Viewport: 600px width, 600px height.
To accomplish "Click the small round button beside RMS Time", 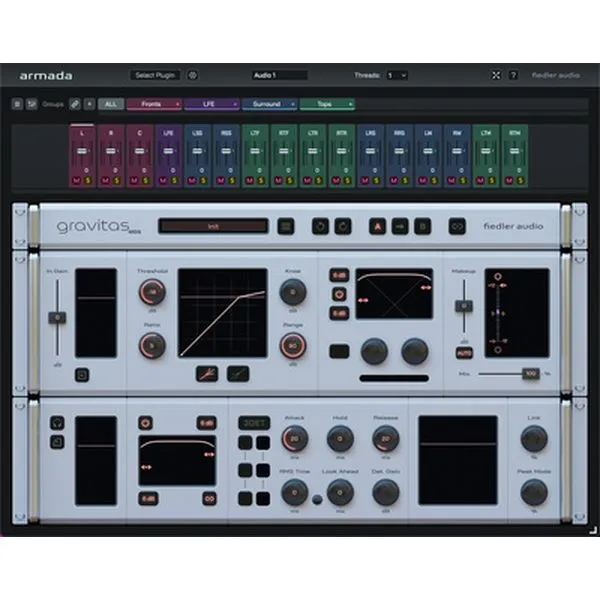I will 317,499.
